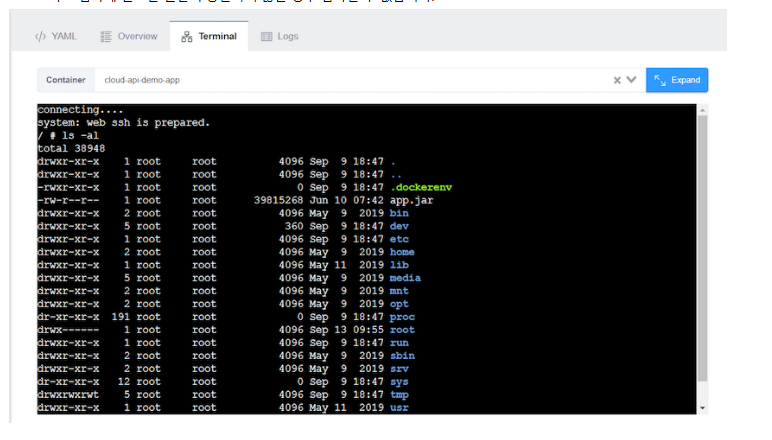The image size is (772, 440).
Task: Click the YAML code brackets icon
Action: (x=40, y=36)
